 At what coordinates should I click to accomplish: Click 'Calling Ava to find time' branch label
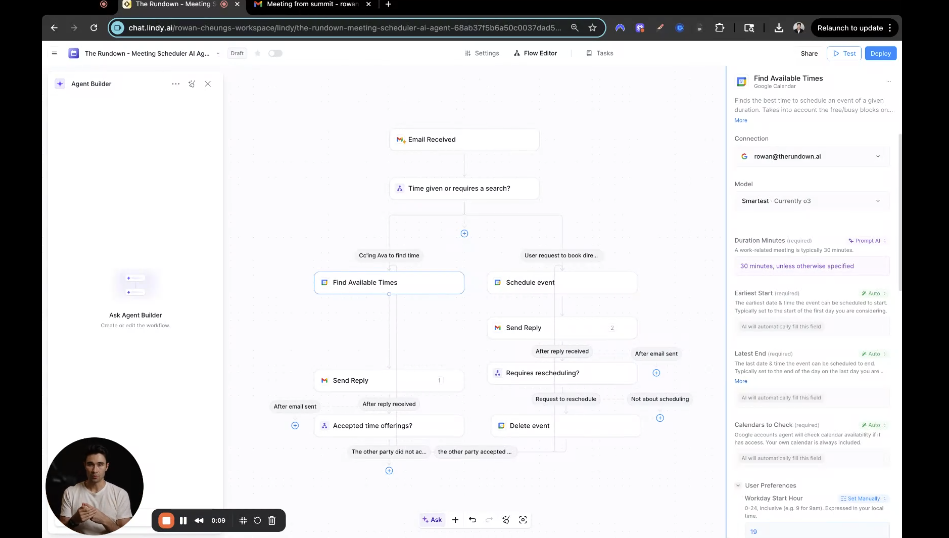tap(389, 255)
